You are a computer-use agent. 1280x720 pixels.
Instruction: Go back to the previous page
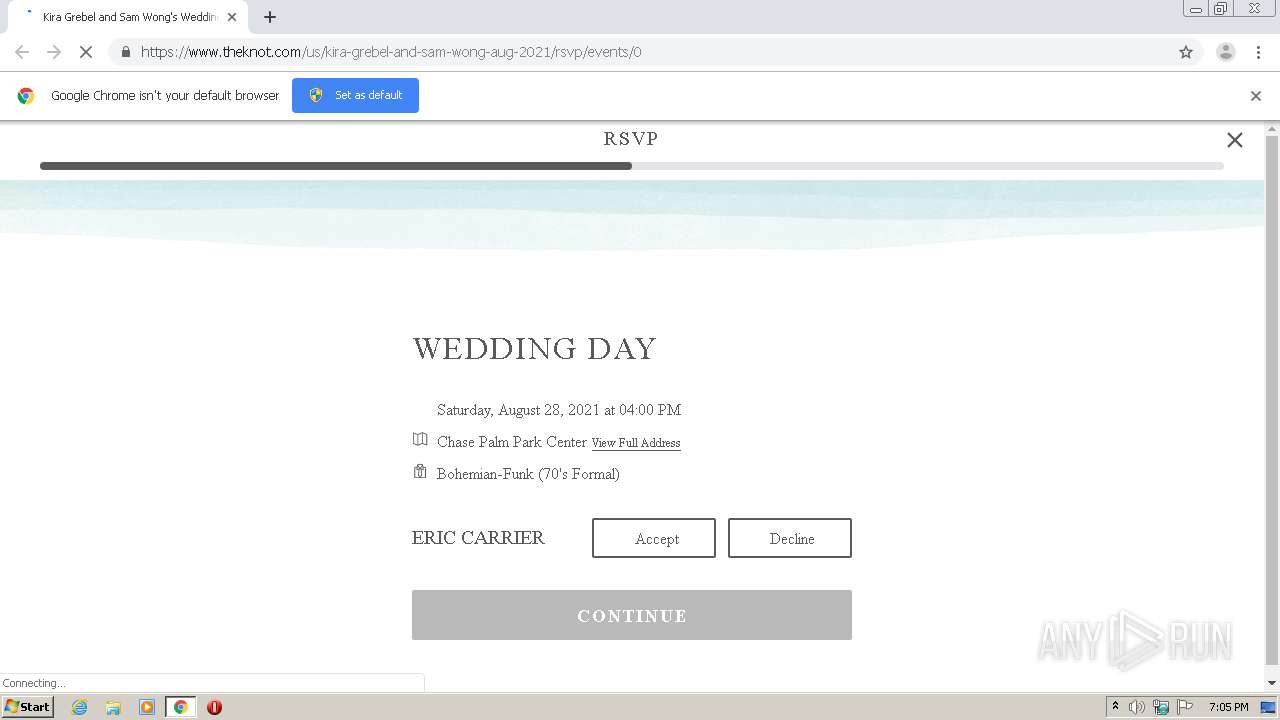pos(22,52)
